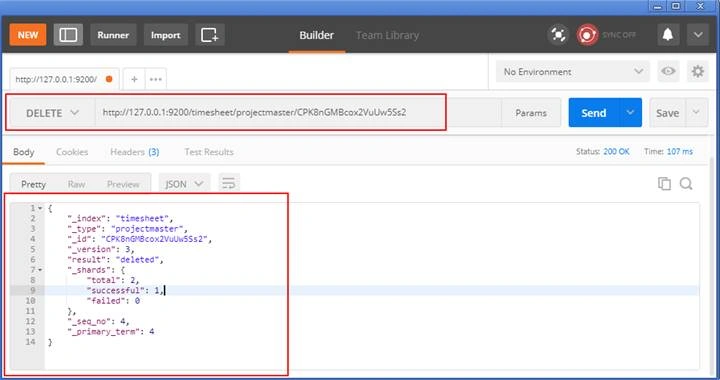Add a new request tab
Viewport: 720px width, 380px height.
click(134, 79)
